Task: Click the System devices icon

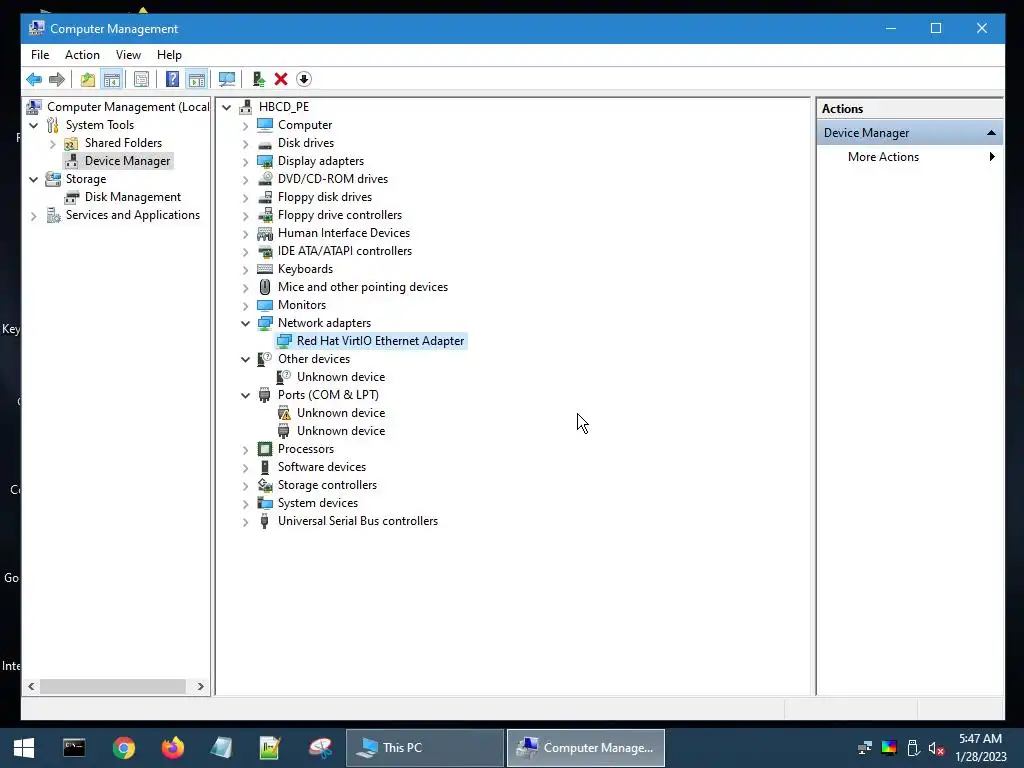Action: click(264, 503)
